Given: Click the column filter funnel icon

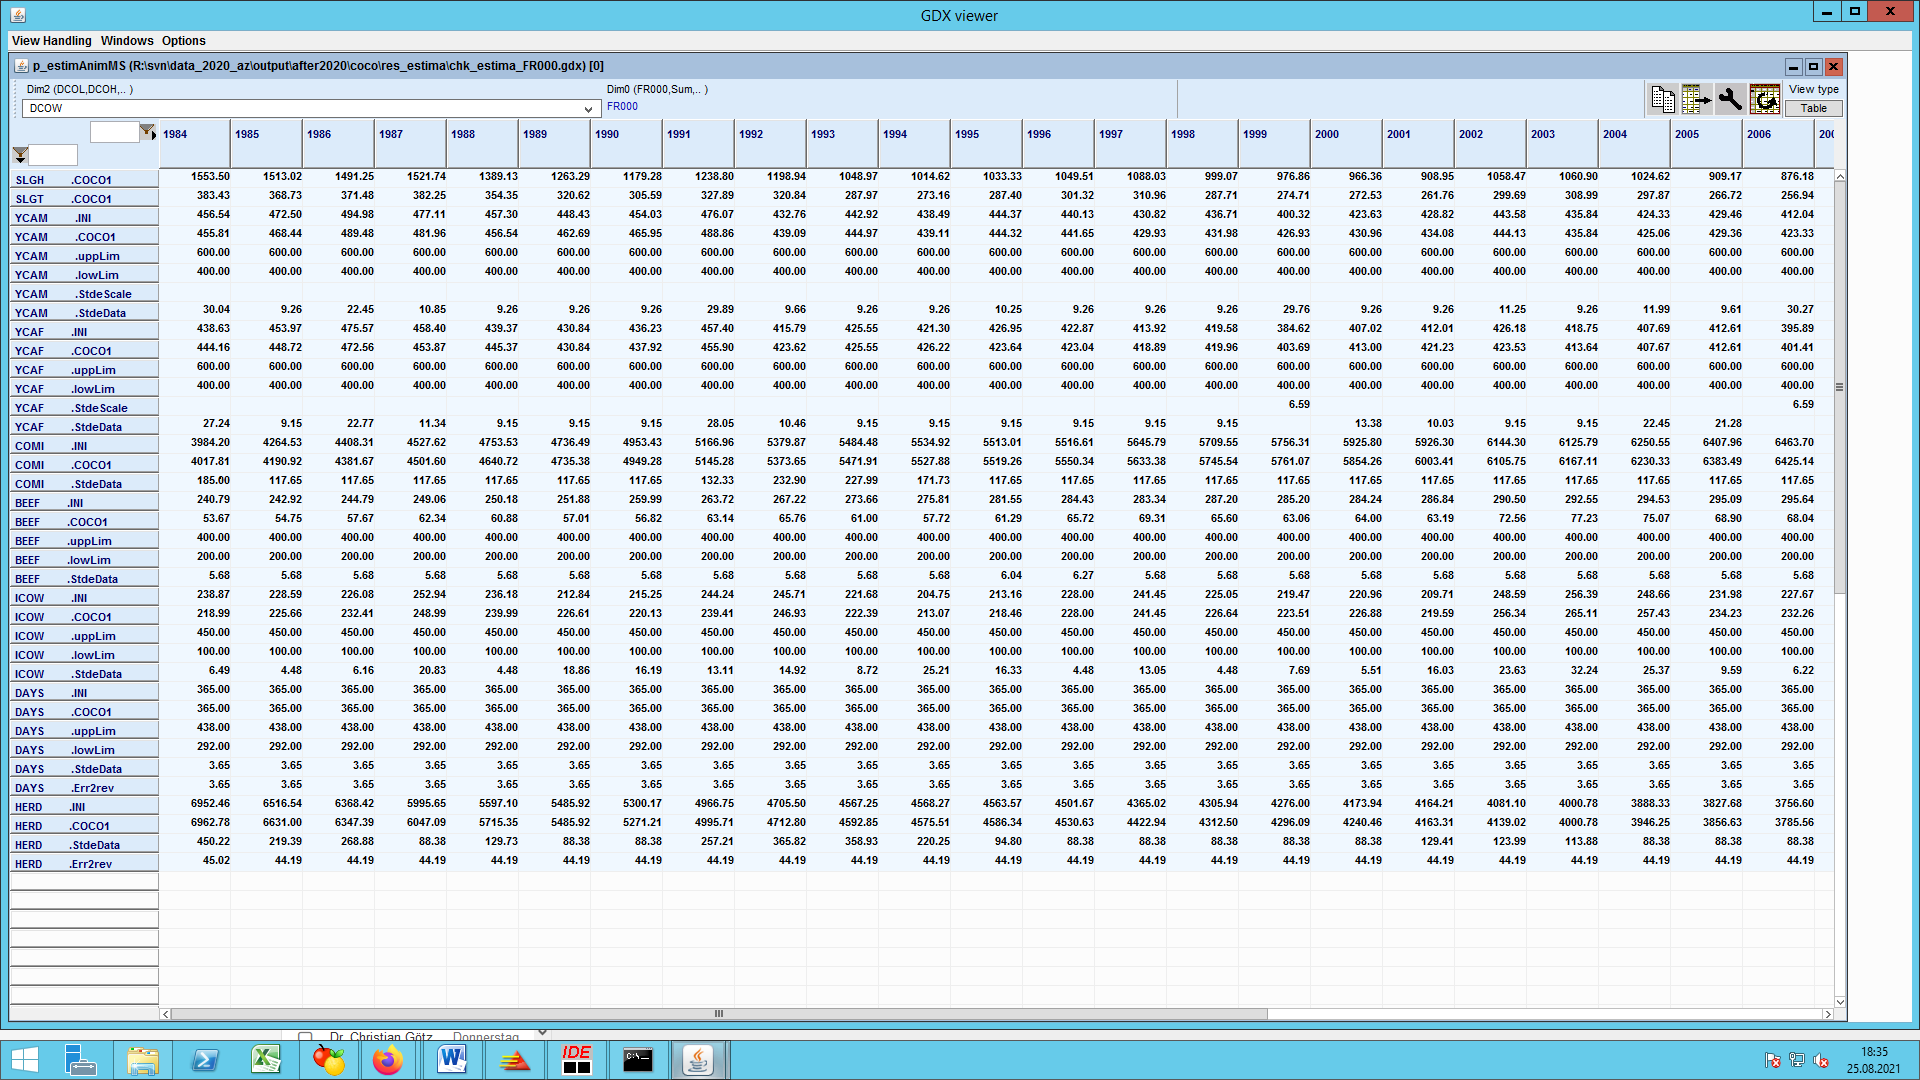Looking at the screenshot, I should (x=147, y=131).
